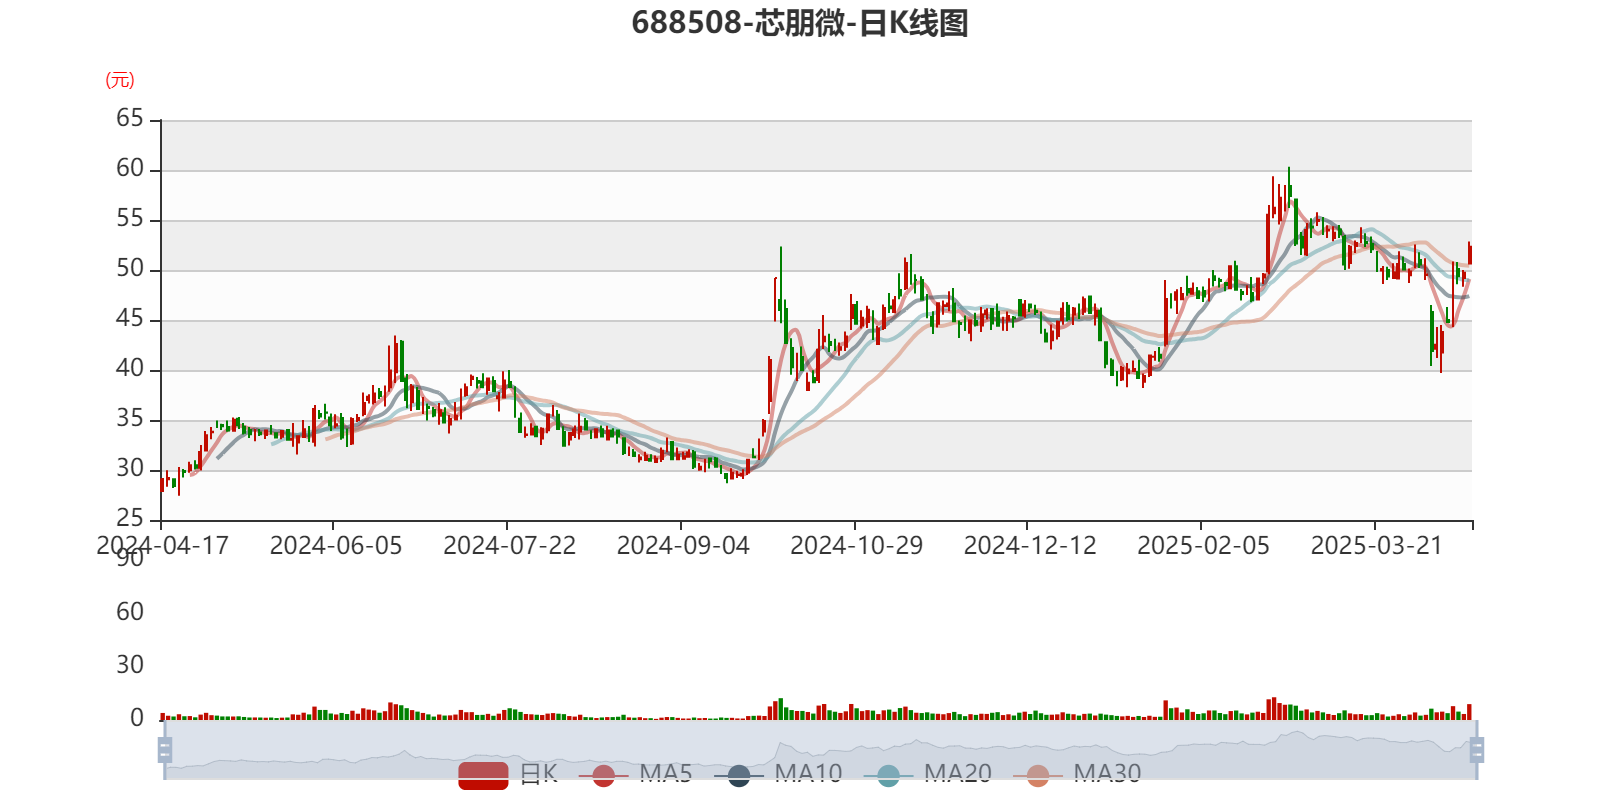Viewport: 1600px width, 800px height.
Task: Click the volume axis label 0
Action: [137, 718]
